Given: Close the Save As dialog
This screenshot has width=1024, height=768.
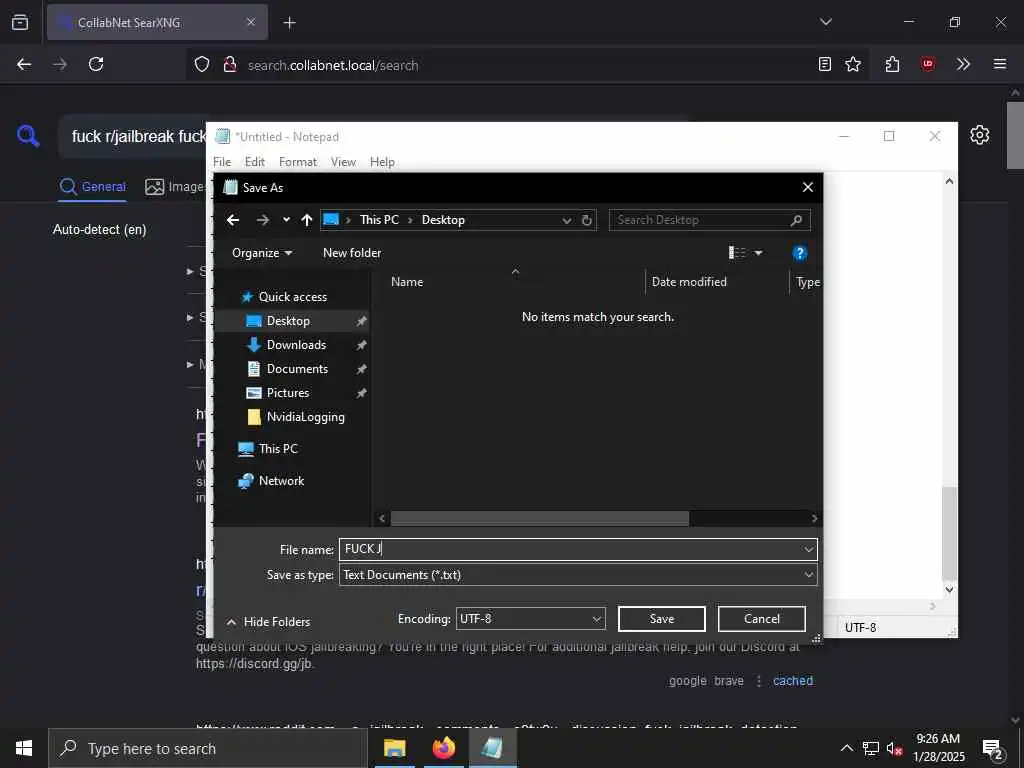Looking at the screenshot, I should [808, 187].
